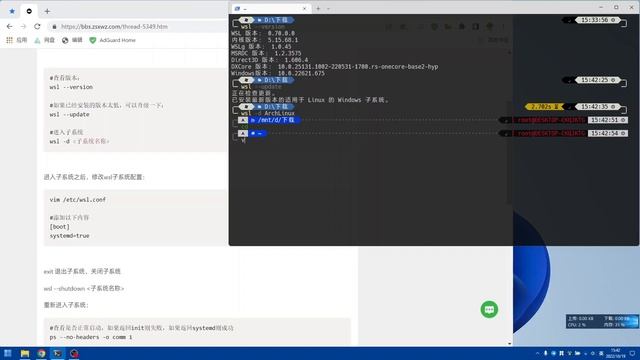Click the microphone tray icon
This screenshot has height=360, width=640.
(546, 353)
